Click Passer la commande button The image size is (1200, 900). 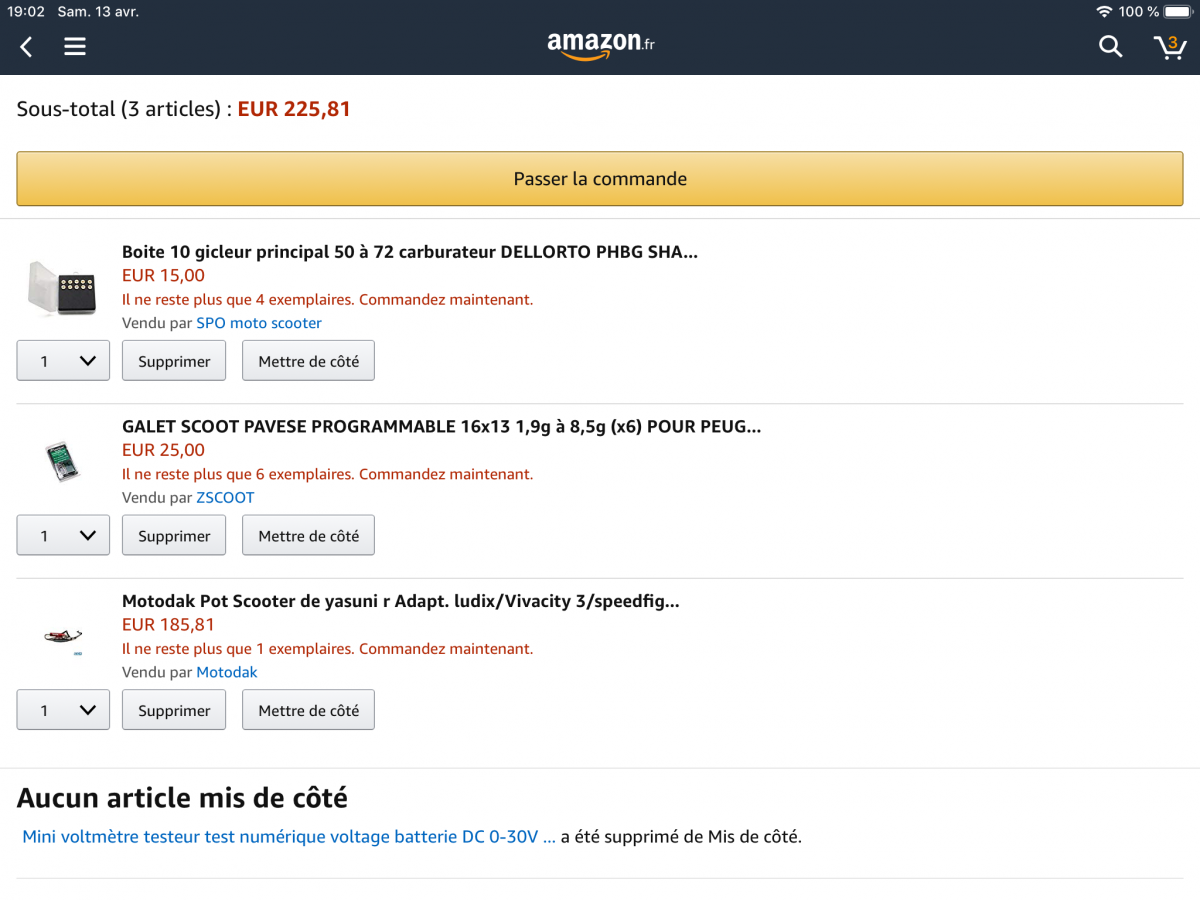coord(600,179)
